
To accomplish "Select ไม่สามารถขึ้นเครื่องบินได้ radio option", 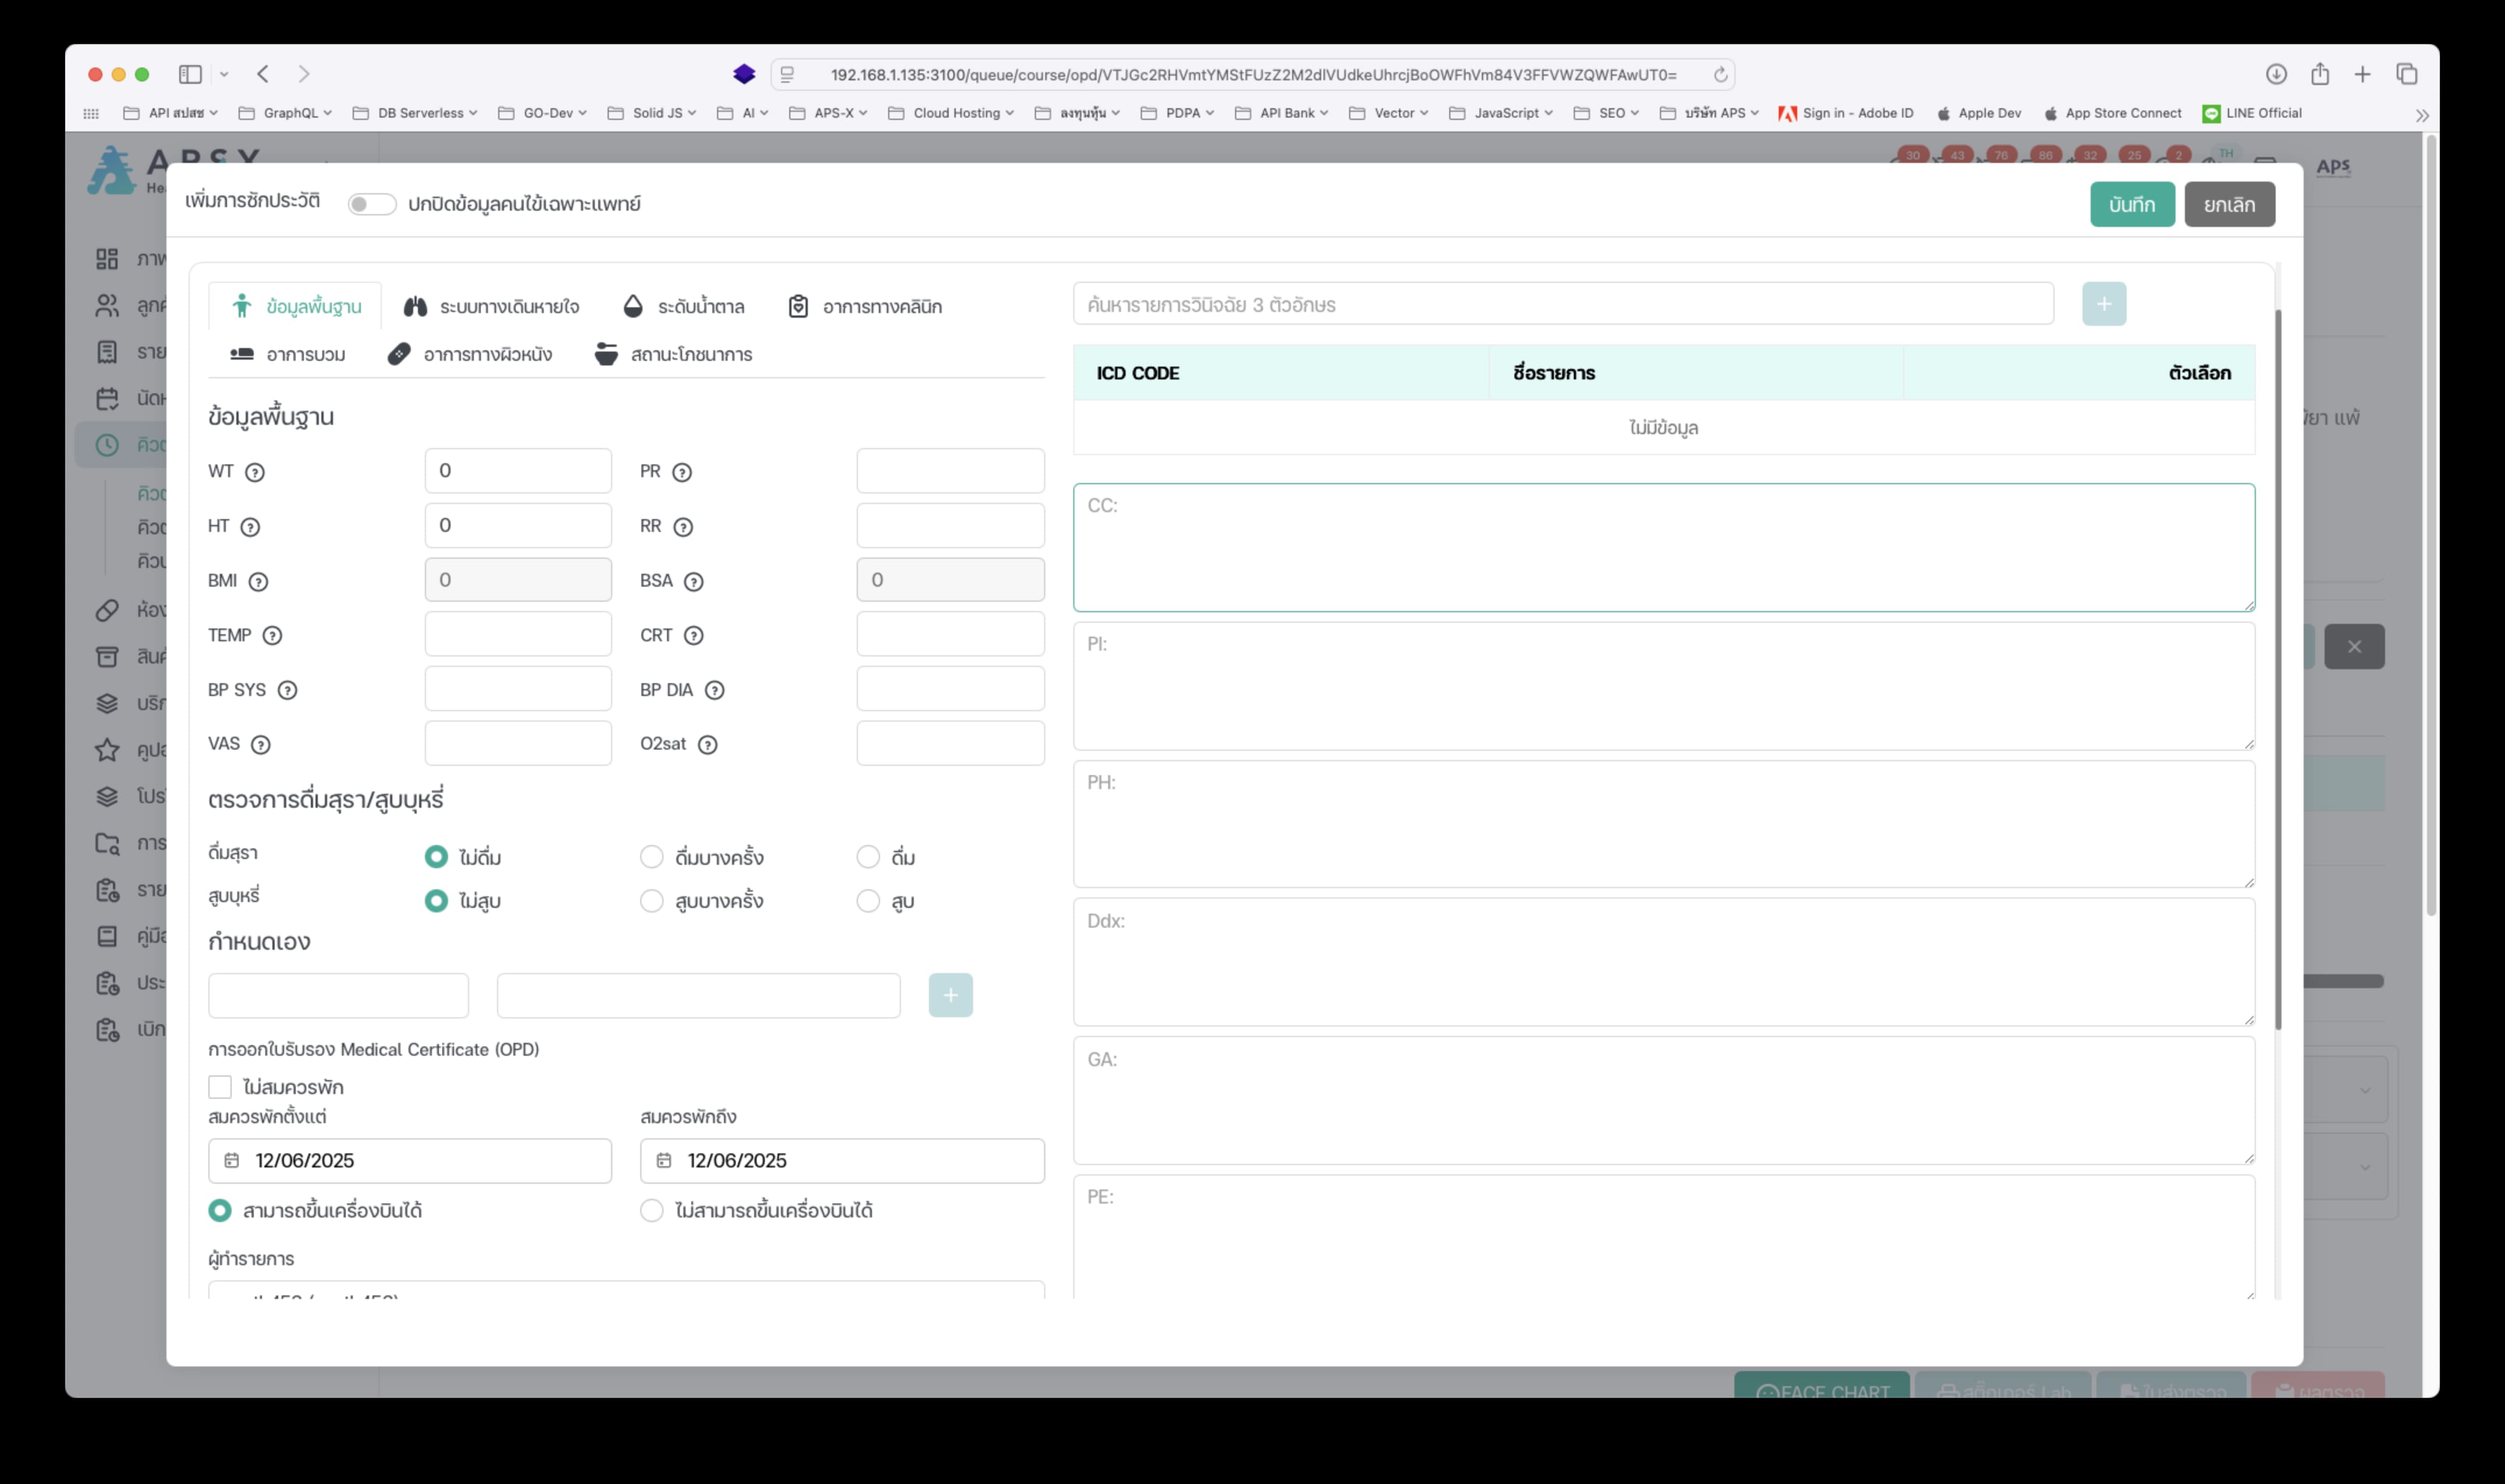I will tap(651, 1211).
